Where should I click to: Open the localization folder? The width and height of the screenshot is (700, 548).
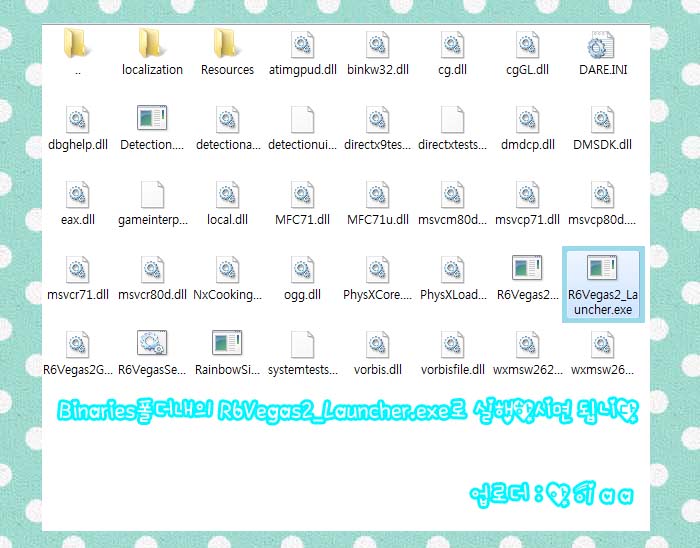(x=152, y=44)
